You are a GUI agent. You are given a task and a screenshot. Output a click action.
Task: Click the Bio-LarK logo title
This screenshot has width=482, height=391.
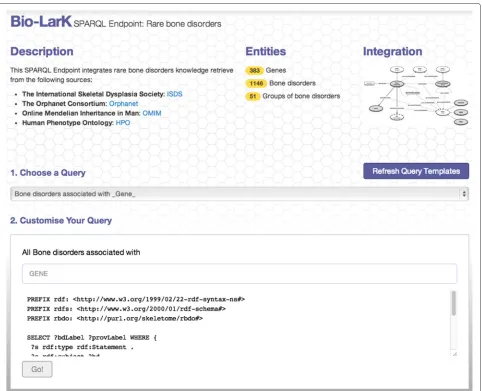(41, 22)
